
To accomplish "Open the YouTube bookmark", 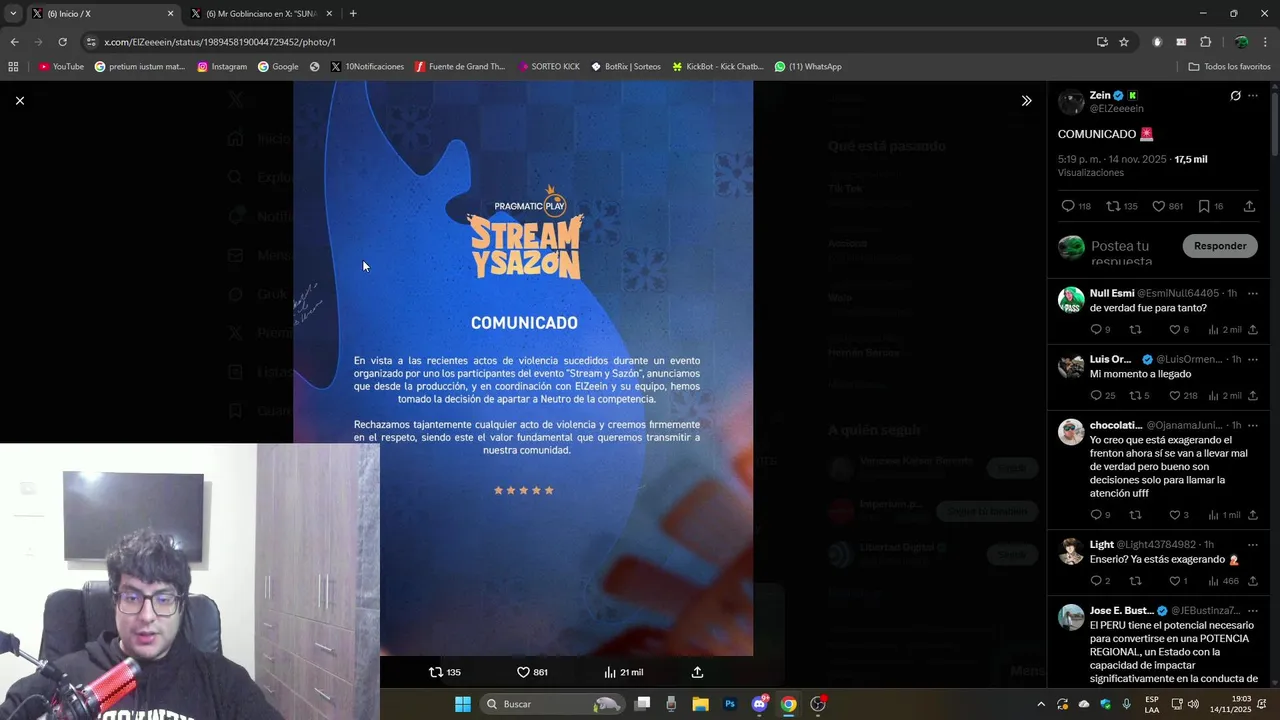I will click(x=61, y=66).
